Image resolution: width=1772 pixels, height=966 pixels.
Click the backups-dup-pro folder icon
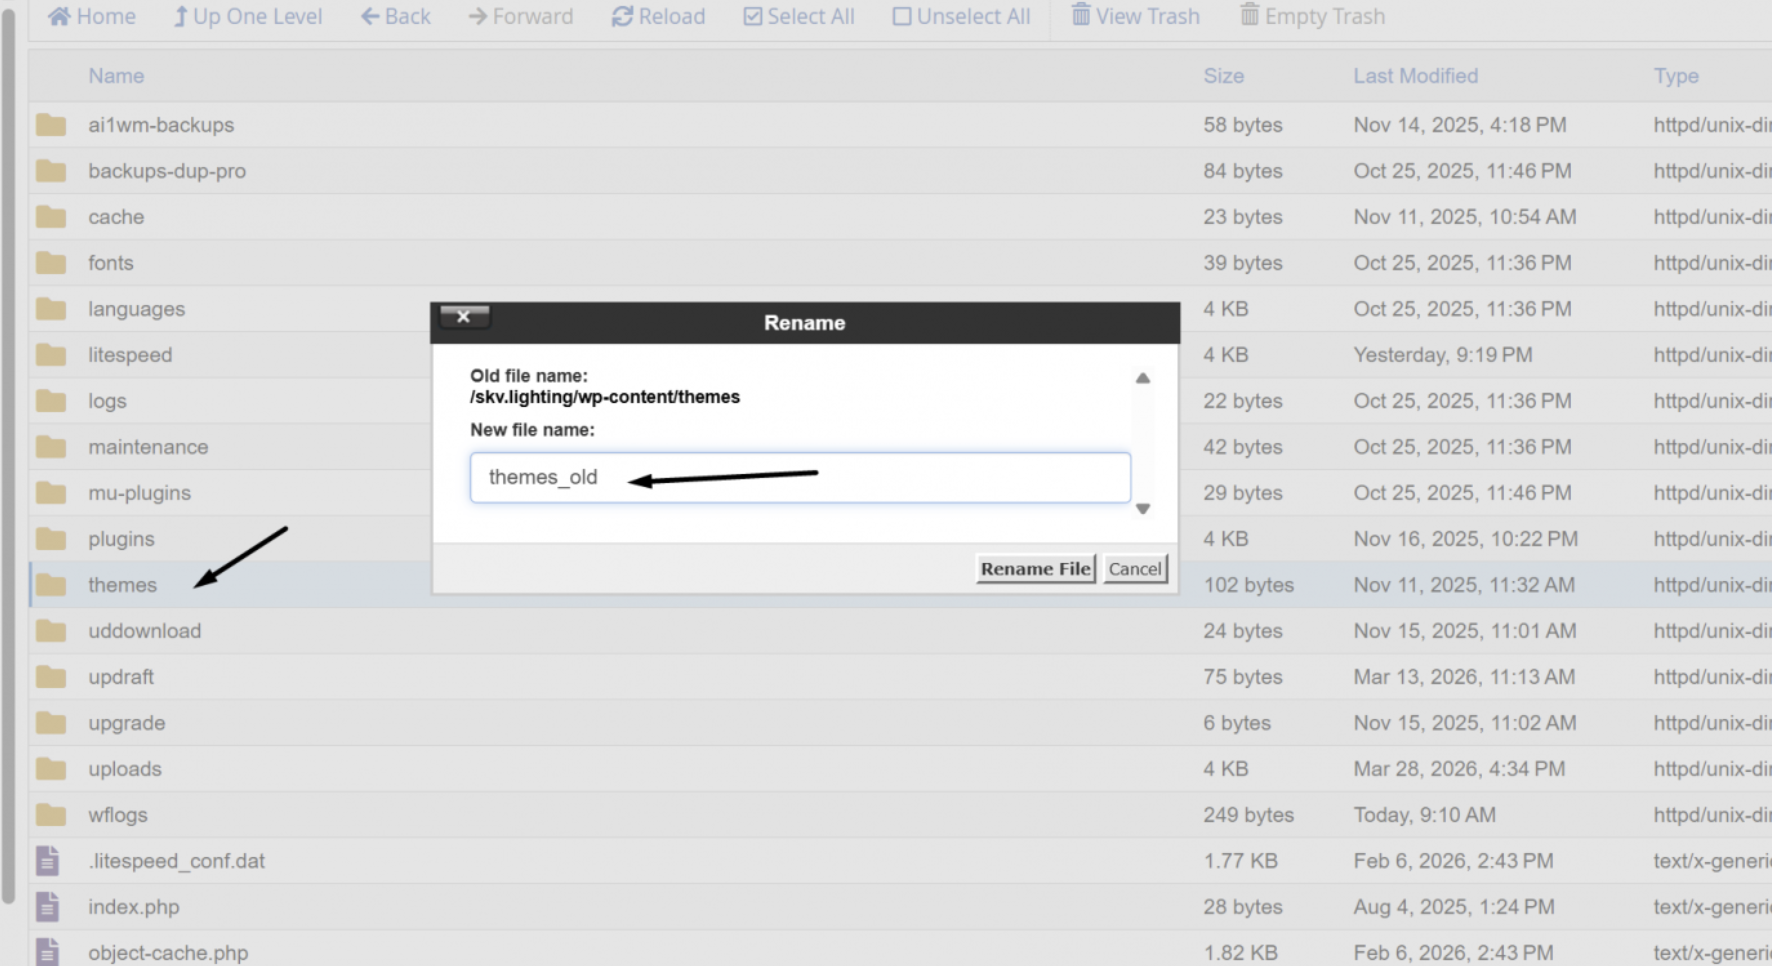click(51, 171)
